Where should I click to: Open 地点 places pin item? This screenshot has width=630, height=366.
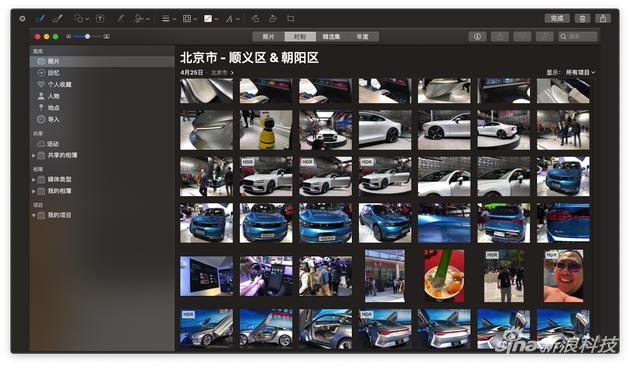pyautogui.click(x=102, y=108)
